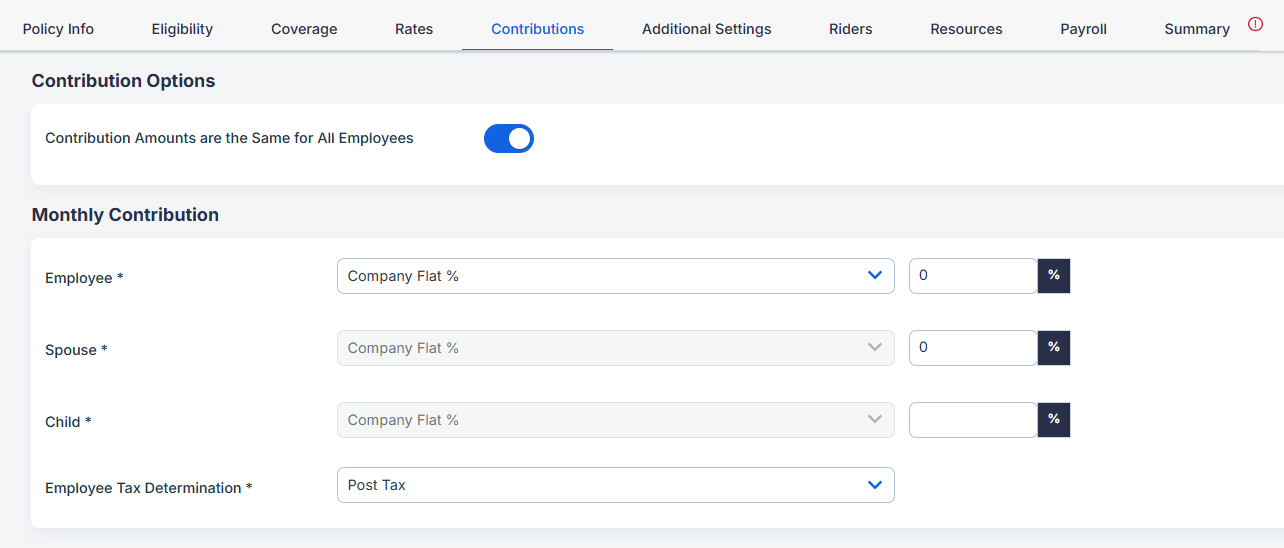The height and width of the screenshot is (548, 1284).
Task: Expand the Employee Tax Determination dropdown
Action: [x=616, y=485]
